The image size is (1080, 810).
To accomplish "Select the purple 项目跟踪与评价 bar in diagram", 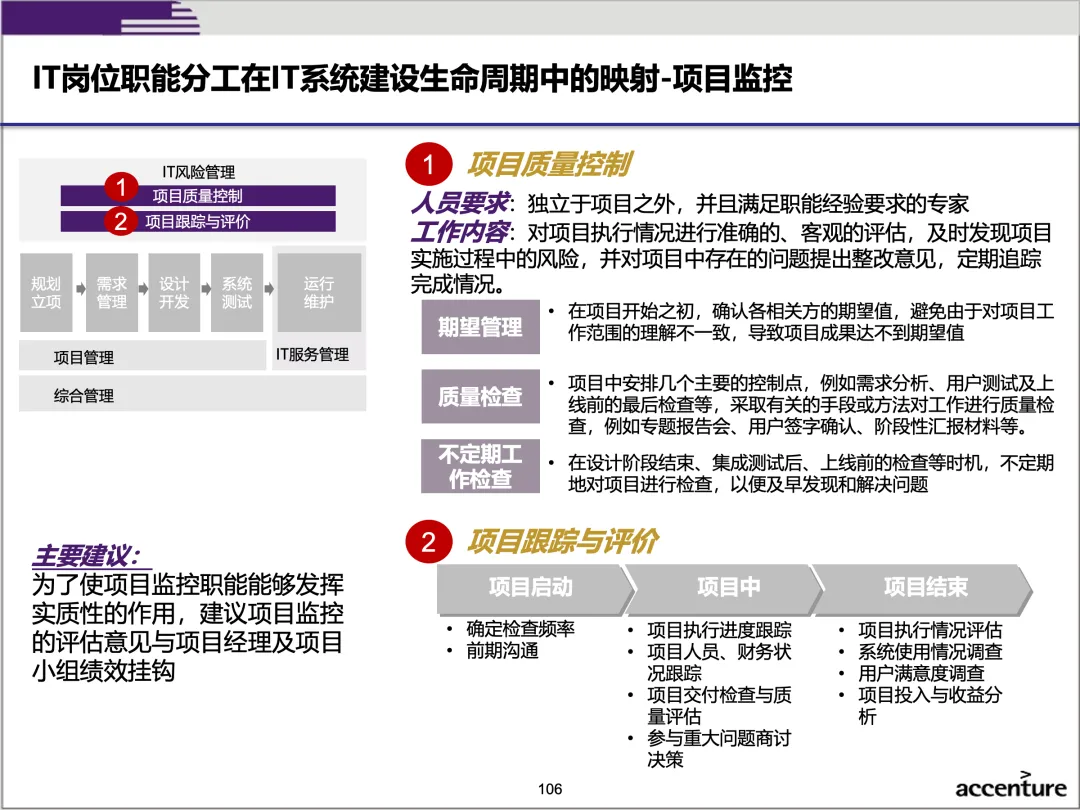I will coord(198,221).
